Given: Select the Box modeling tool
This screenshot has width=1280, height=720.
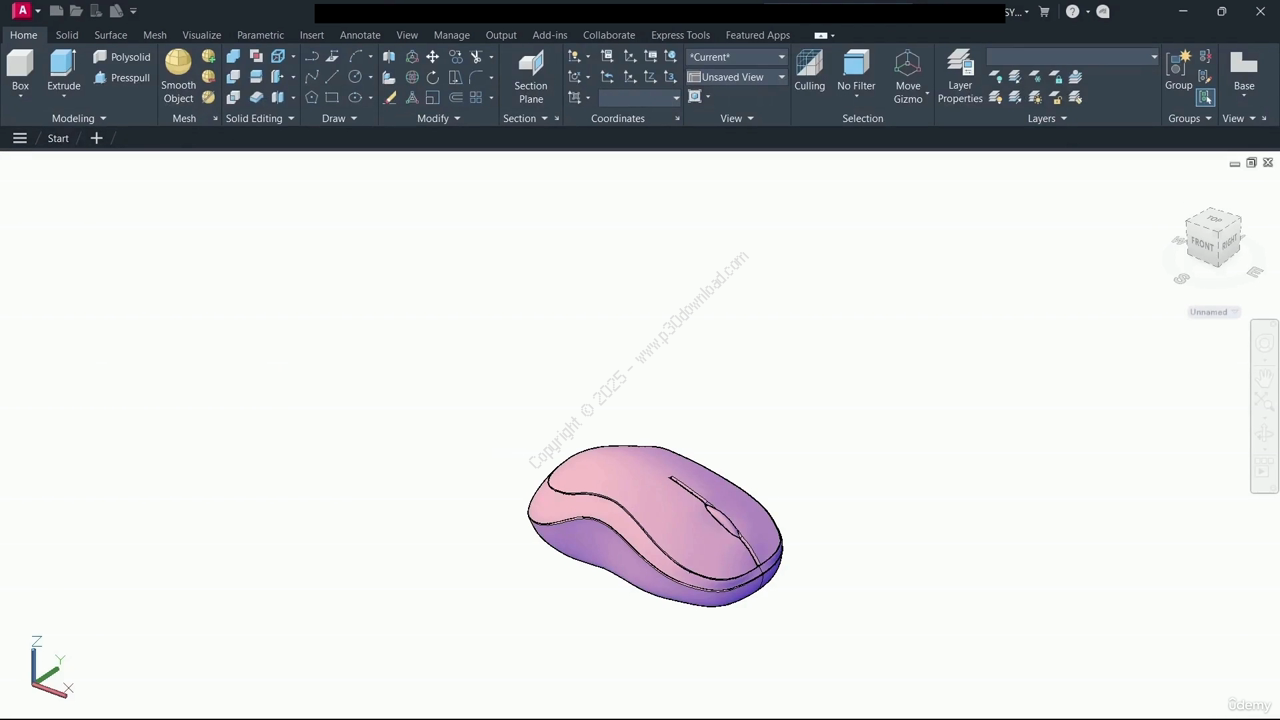Looking at the screenshot, I should pos(20,68).
